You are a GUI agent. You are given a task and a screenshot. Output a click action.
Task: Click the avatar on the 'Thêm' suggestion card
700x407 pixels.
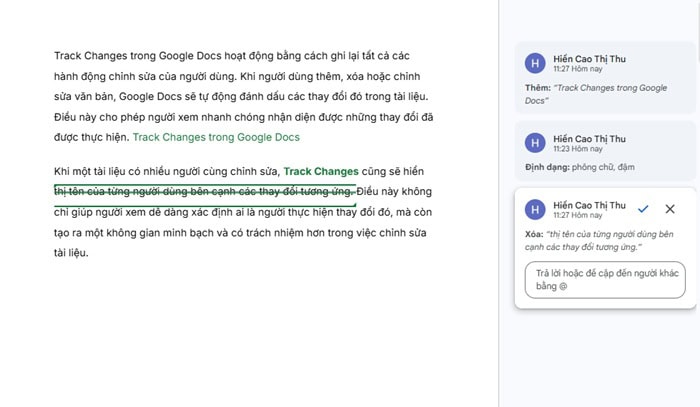point(535,63)
